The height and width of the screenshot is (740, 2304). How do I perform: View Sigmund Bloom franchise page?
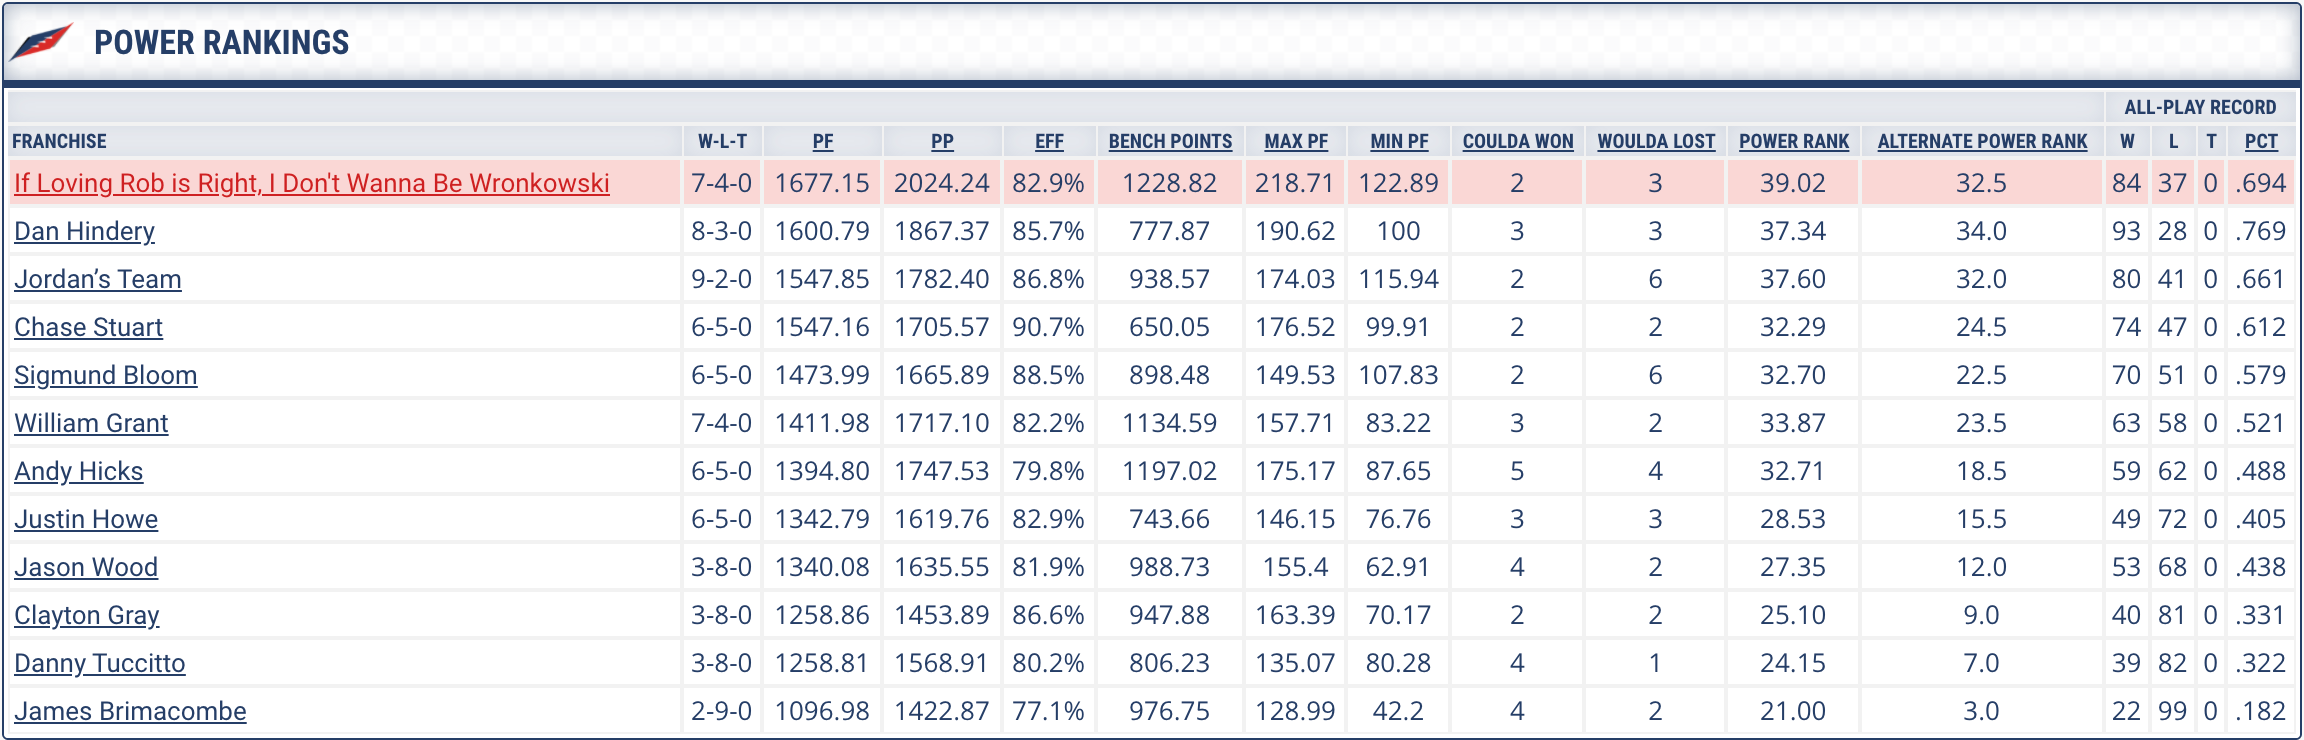tap(106, 375)
